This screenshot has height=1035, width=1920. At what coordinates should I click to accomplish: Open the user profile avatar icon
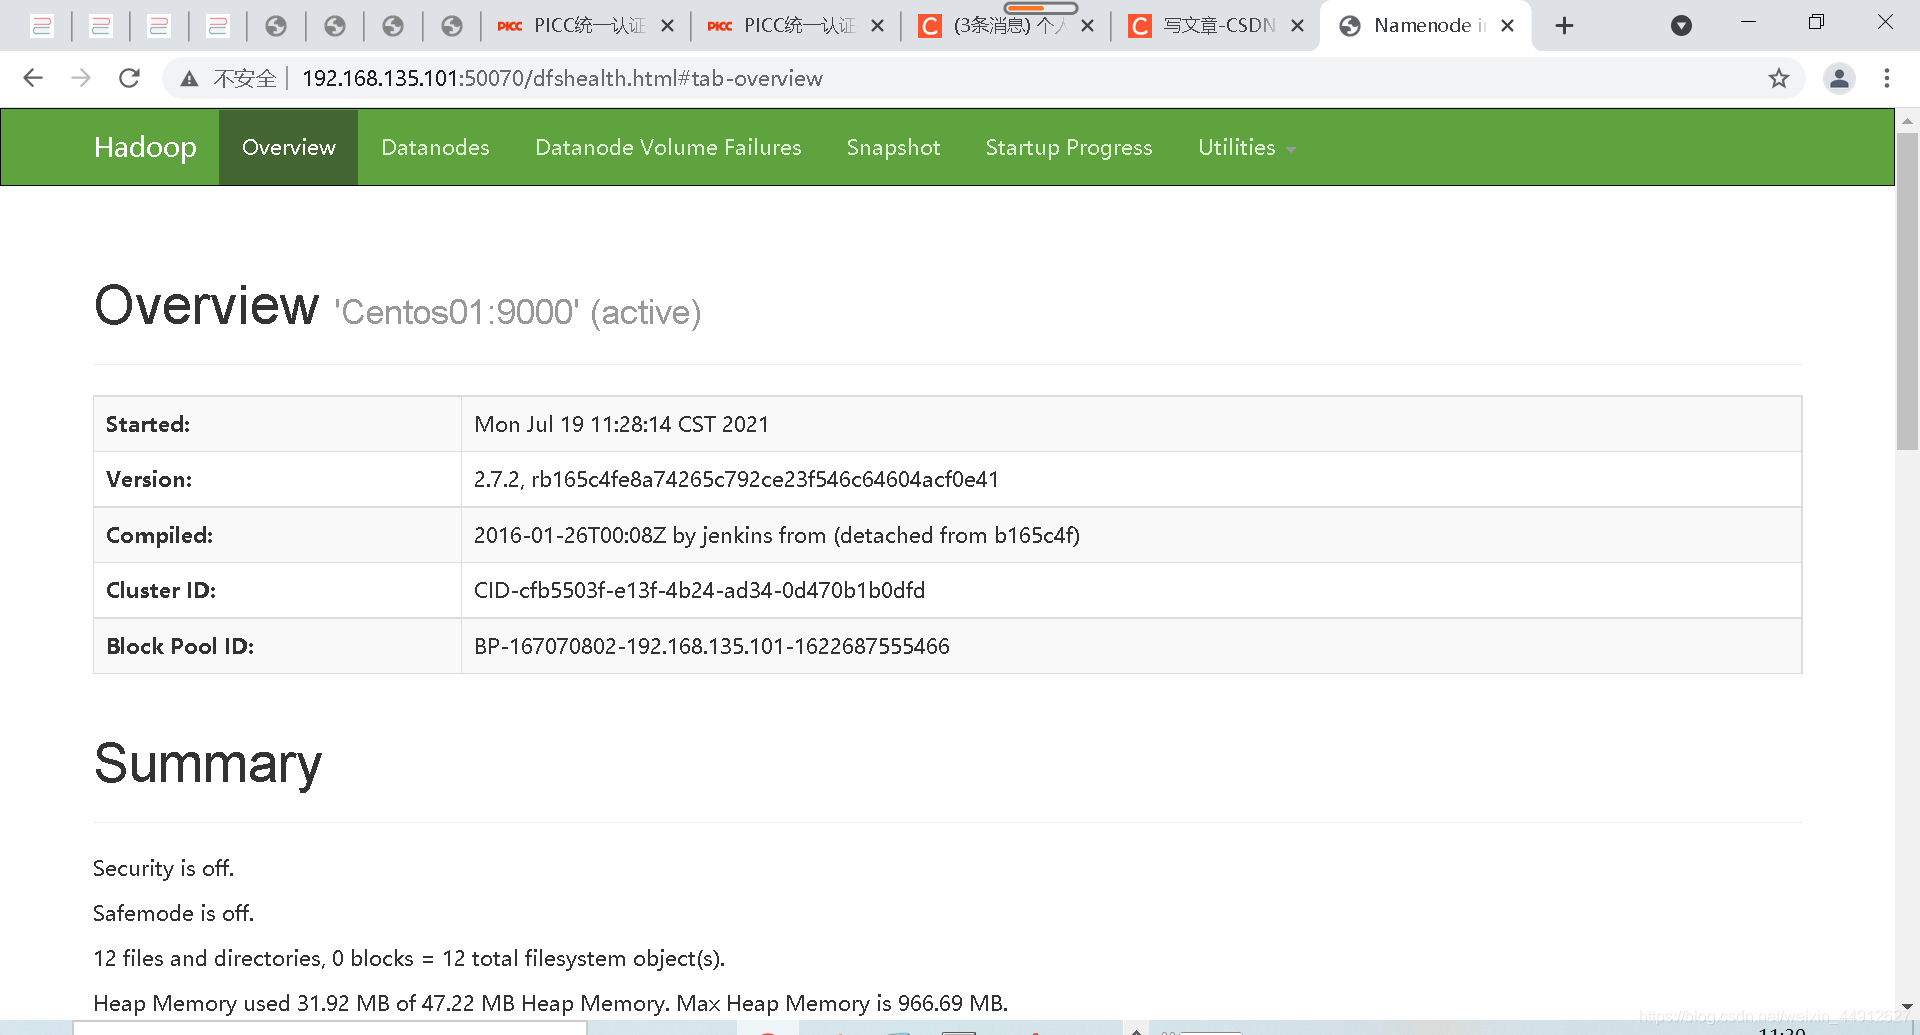coord(1839,78)
